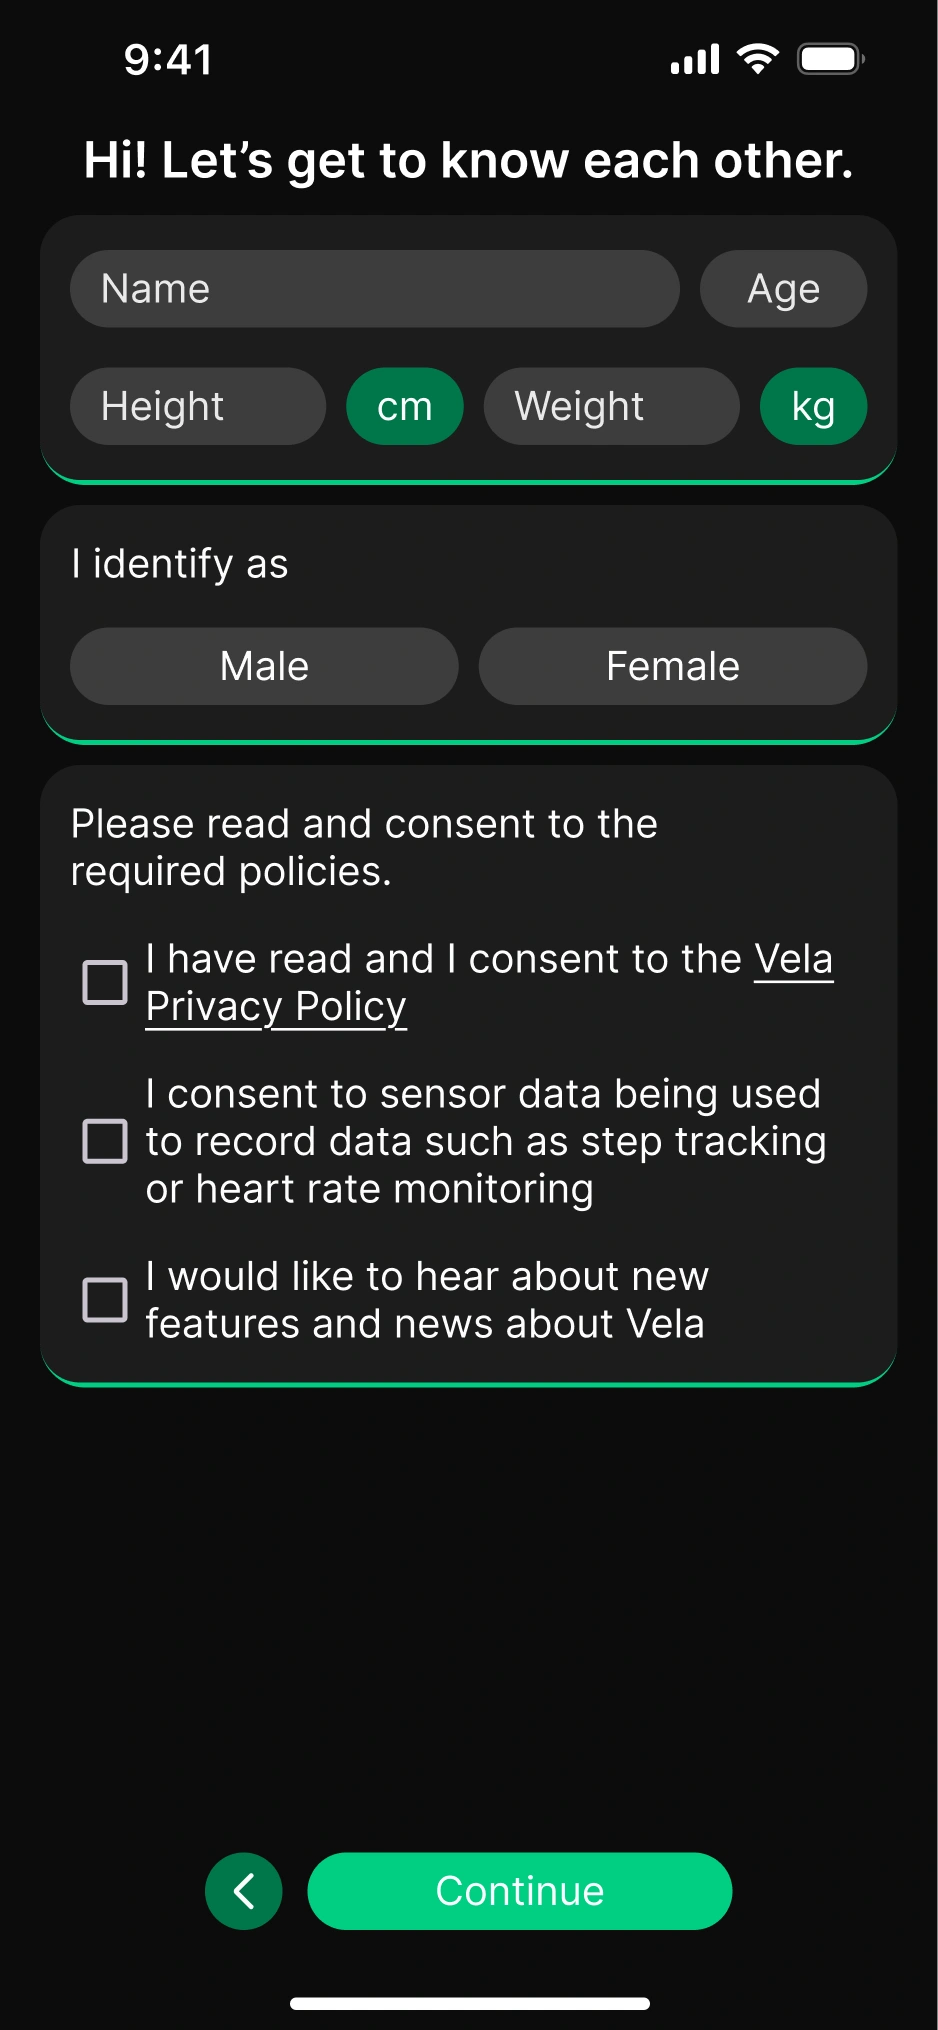Tap the Wi-Fi status icon
This screenshot has height=2030, width=938.
(x=758, y=59)
